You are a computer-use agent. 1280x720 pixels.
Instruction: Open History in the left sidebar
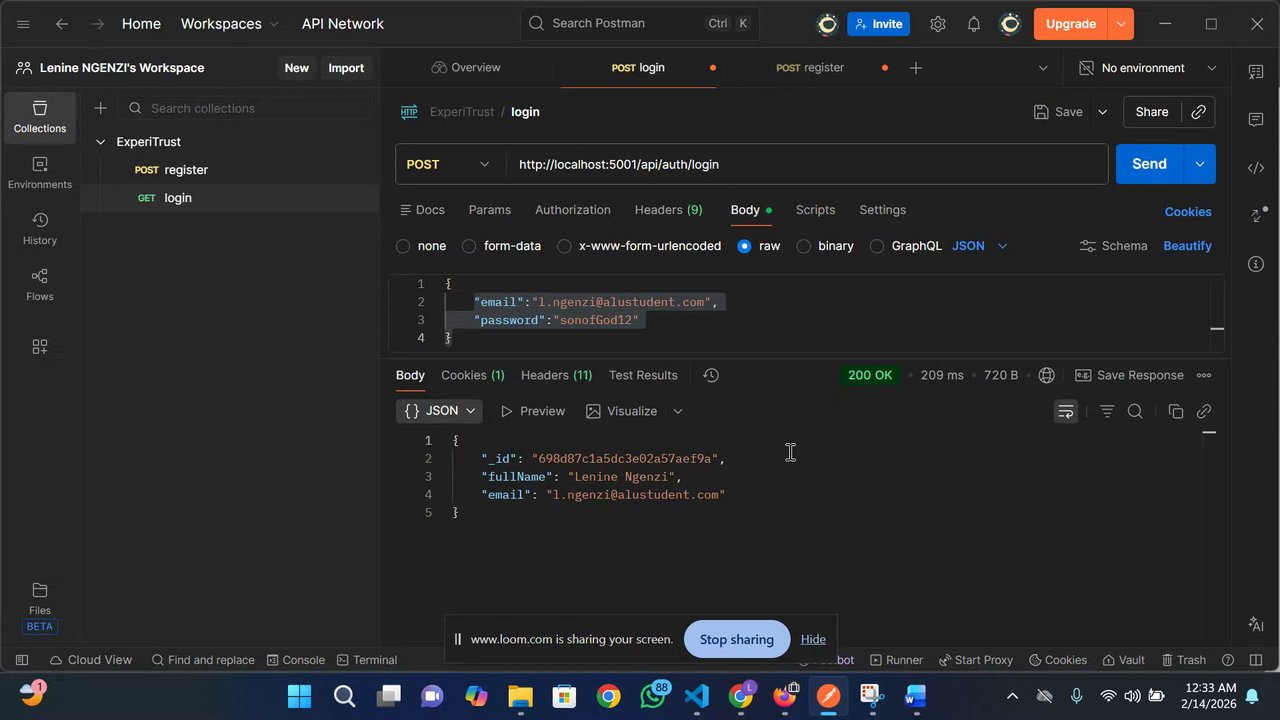40,229
